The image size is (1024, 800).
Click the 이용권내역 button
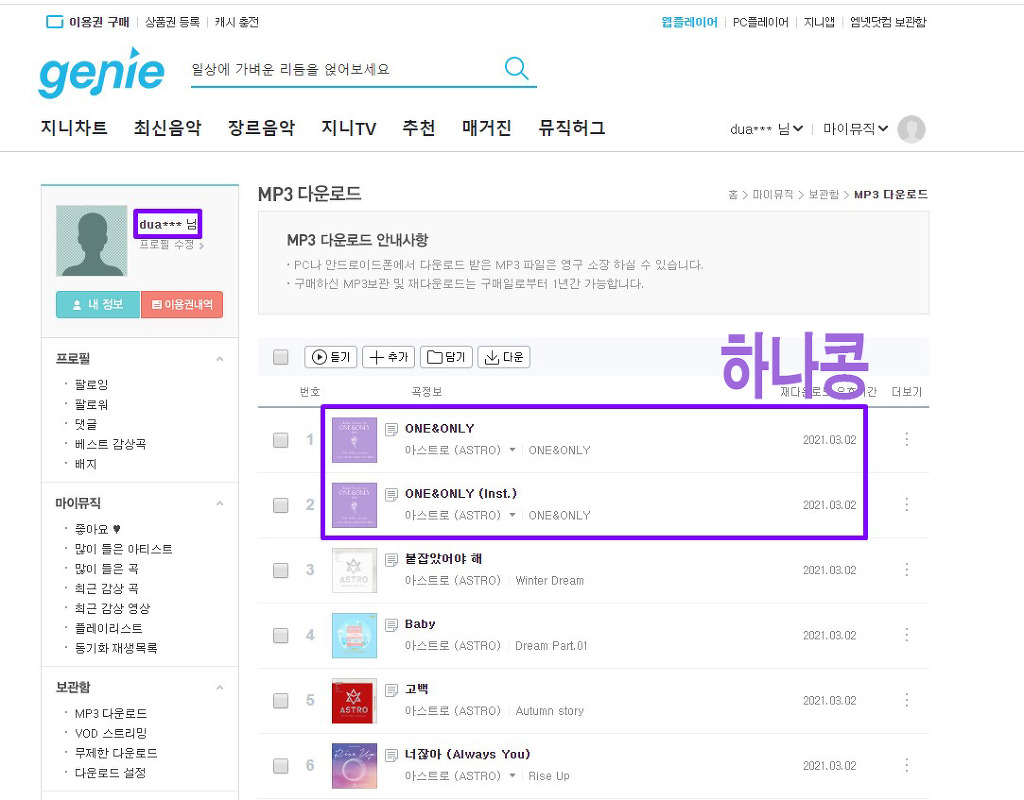tap(182, 304)
